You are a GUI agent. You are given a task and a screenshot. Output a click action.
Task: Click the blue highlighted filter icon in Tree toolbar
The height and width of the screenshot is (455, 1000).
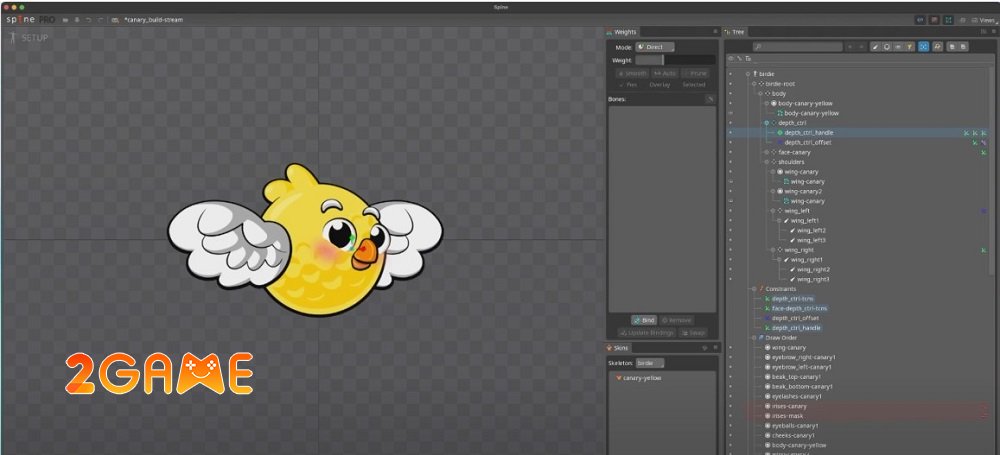(x=923, y=46)
